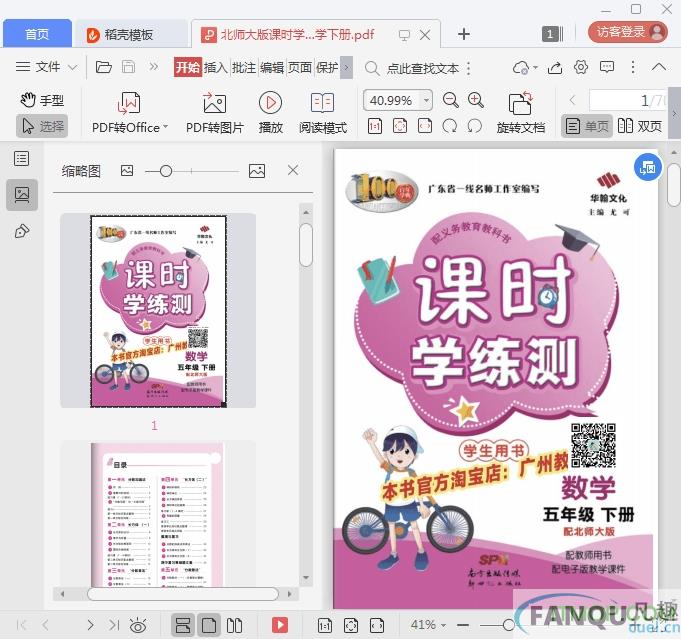Image resolution: width=681 pixels, height=639 pixels.
Task: Enter reading mode
Action: (x=323, y=113)
